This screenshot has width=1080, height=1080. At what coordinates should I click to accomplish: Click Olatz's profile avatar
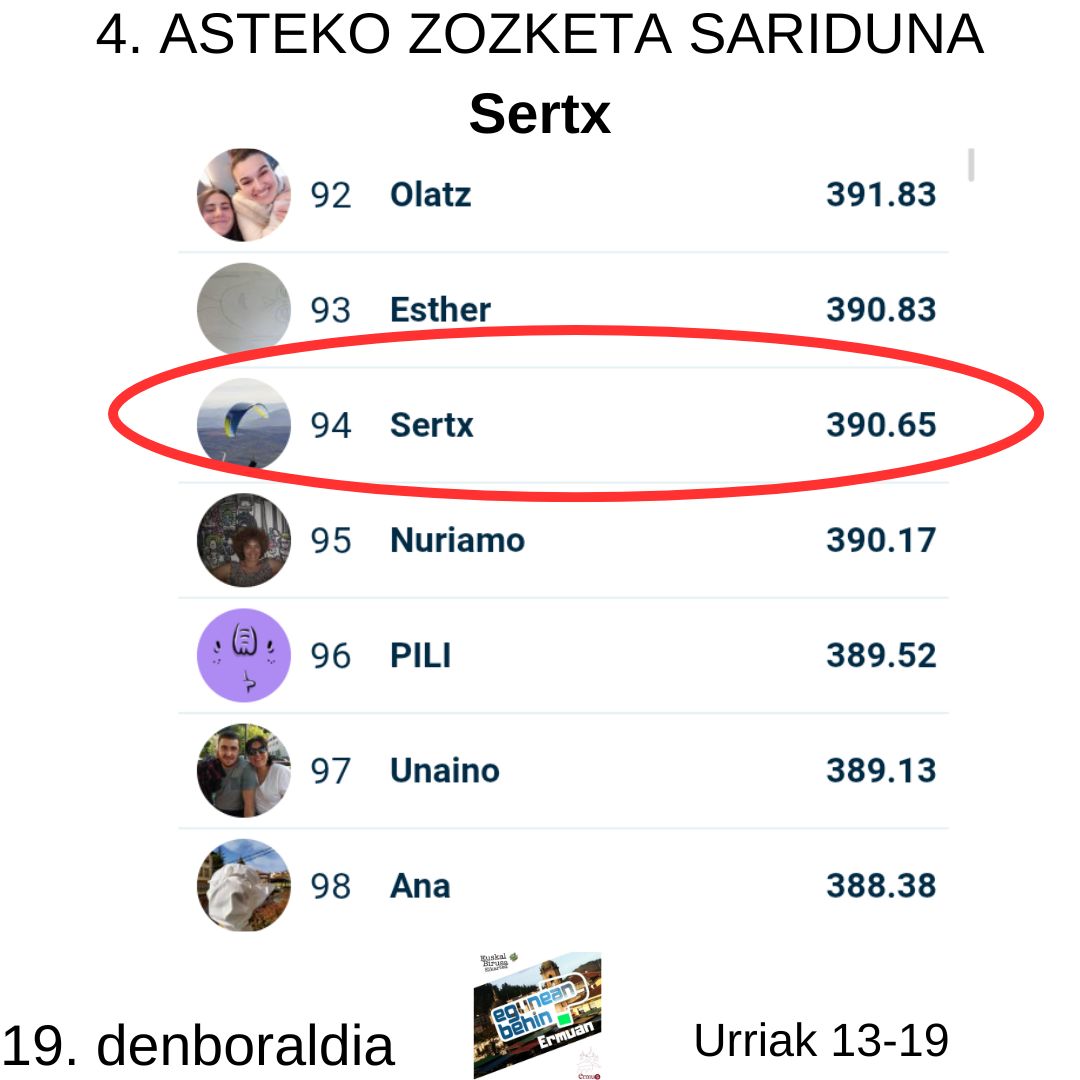pos(243,195)
